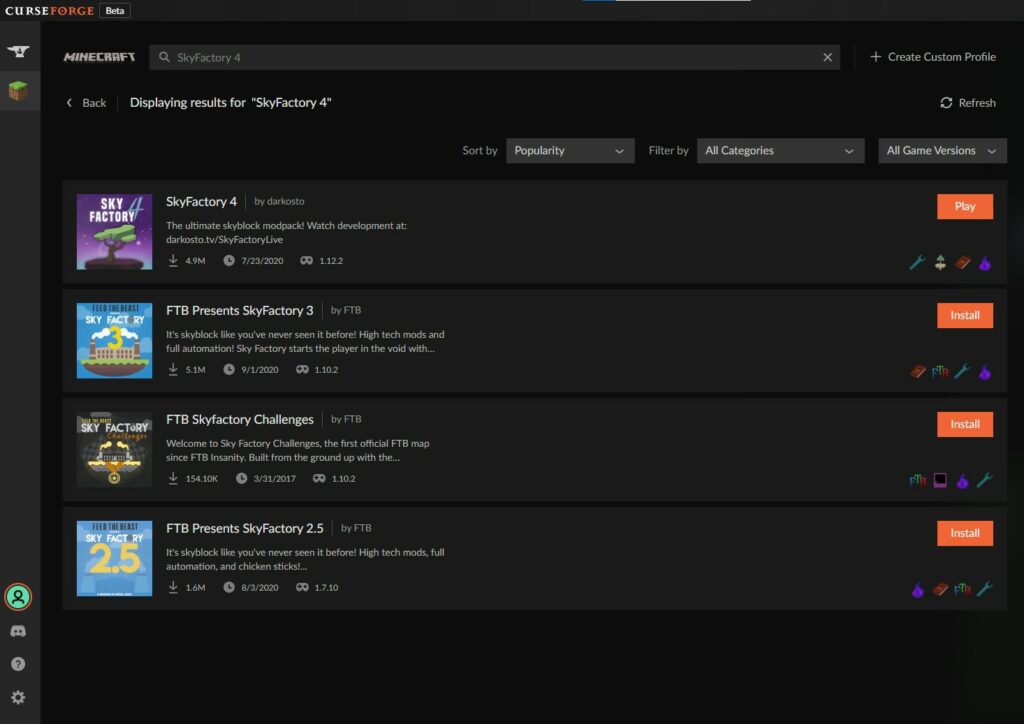Click the 7/23/2020 update date

263,260
